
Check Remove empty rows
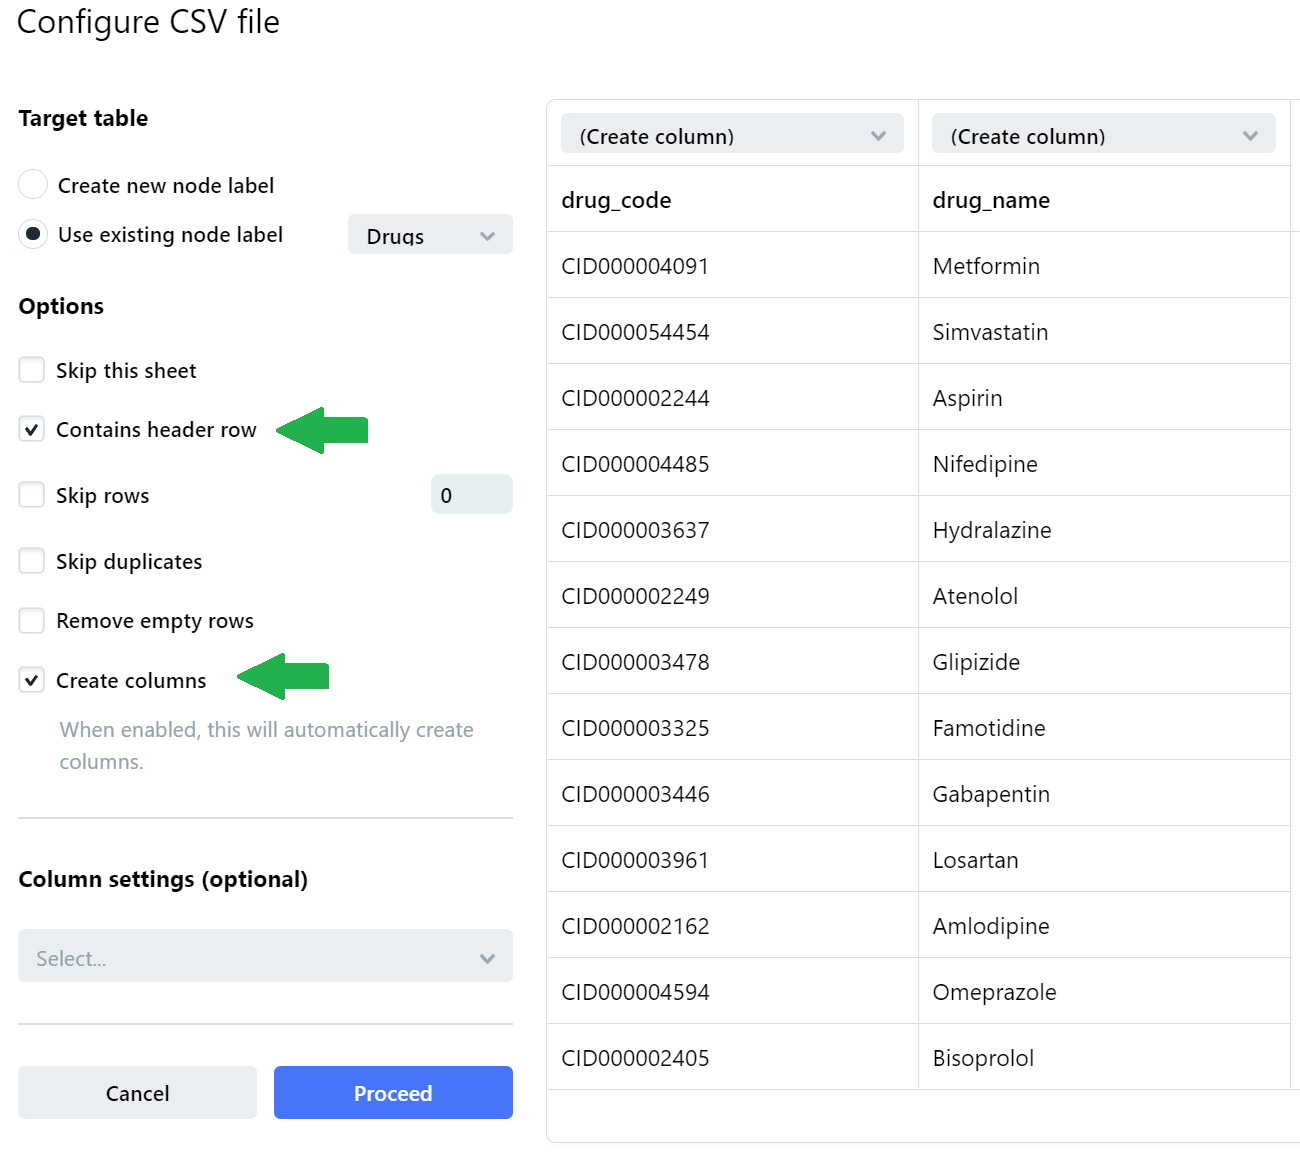pos(32,621)
